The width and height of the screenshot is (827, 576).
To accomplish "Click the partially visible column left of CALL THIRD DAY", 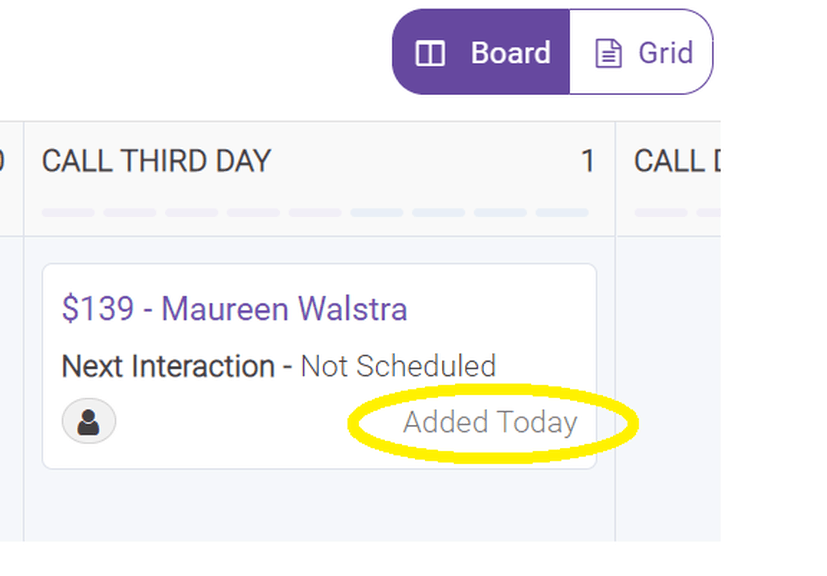I will (11, 331).
